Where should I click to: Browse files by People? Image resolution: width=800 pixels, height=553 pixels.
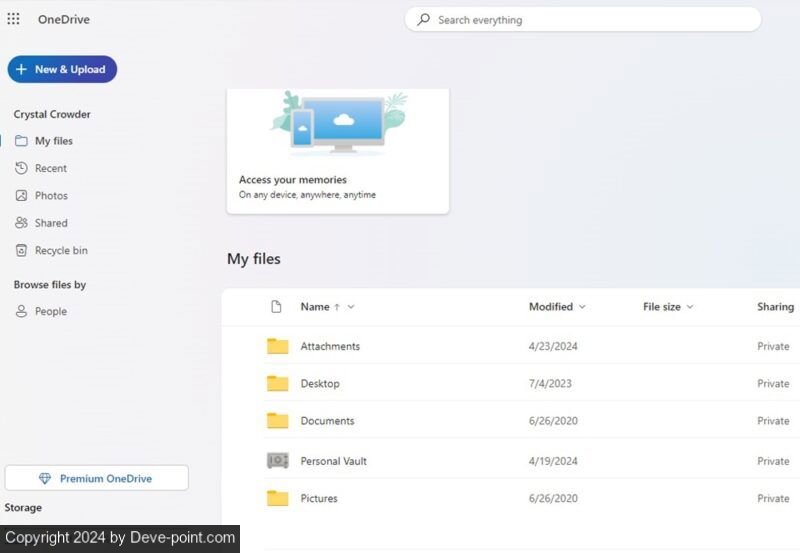[51, 312]
